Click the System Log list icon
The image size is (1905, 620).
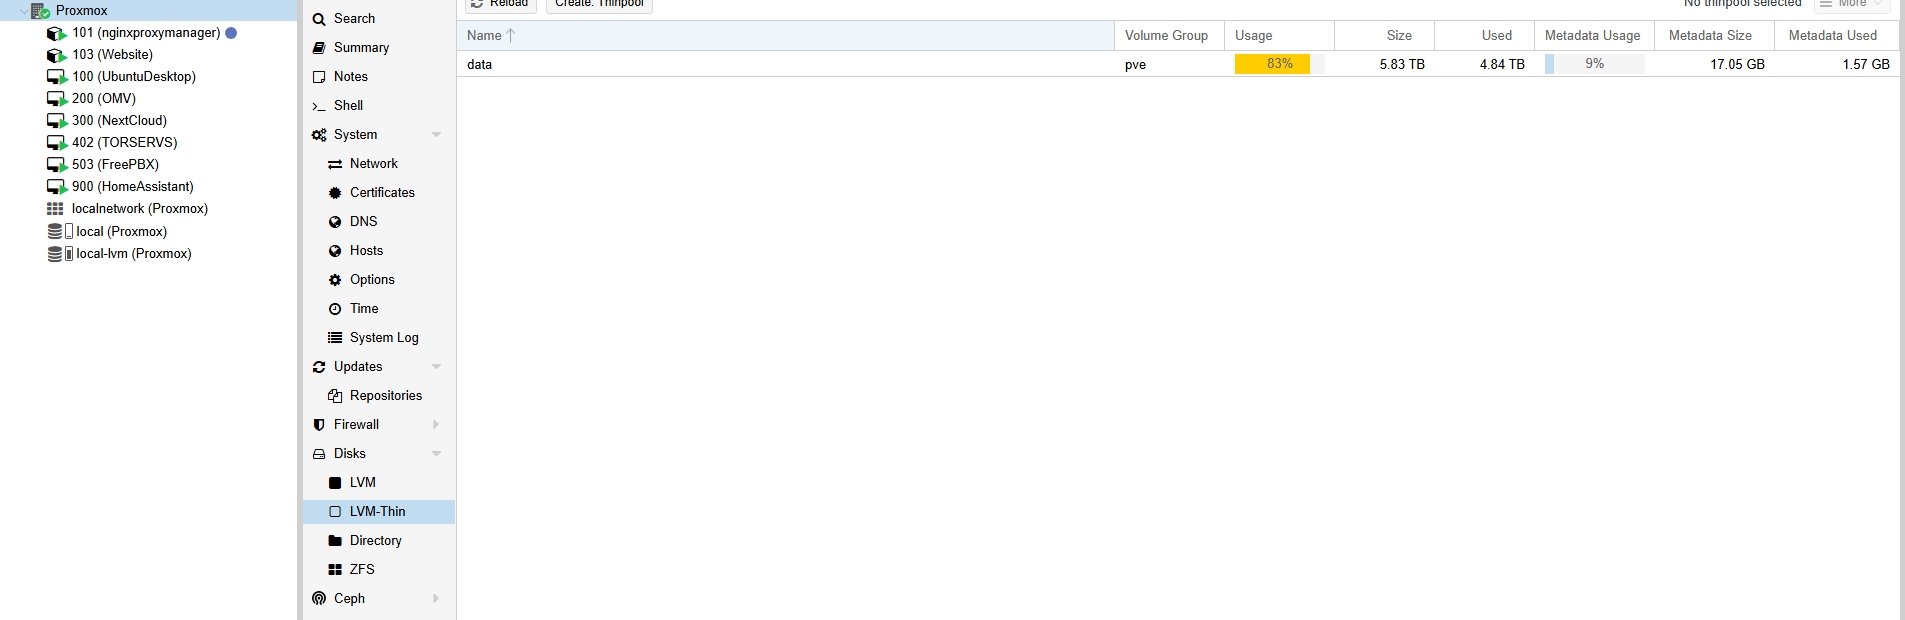[335, 338]
